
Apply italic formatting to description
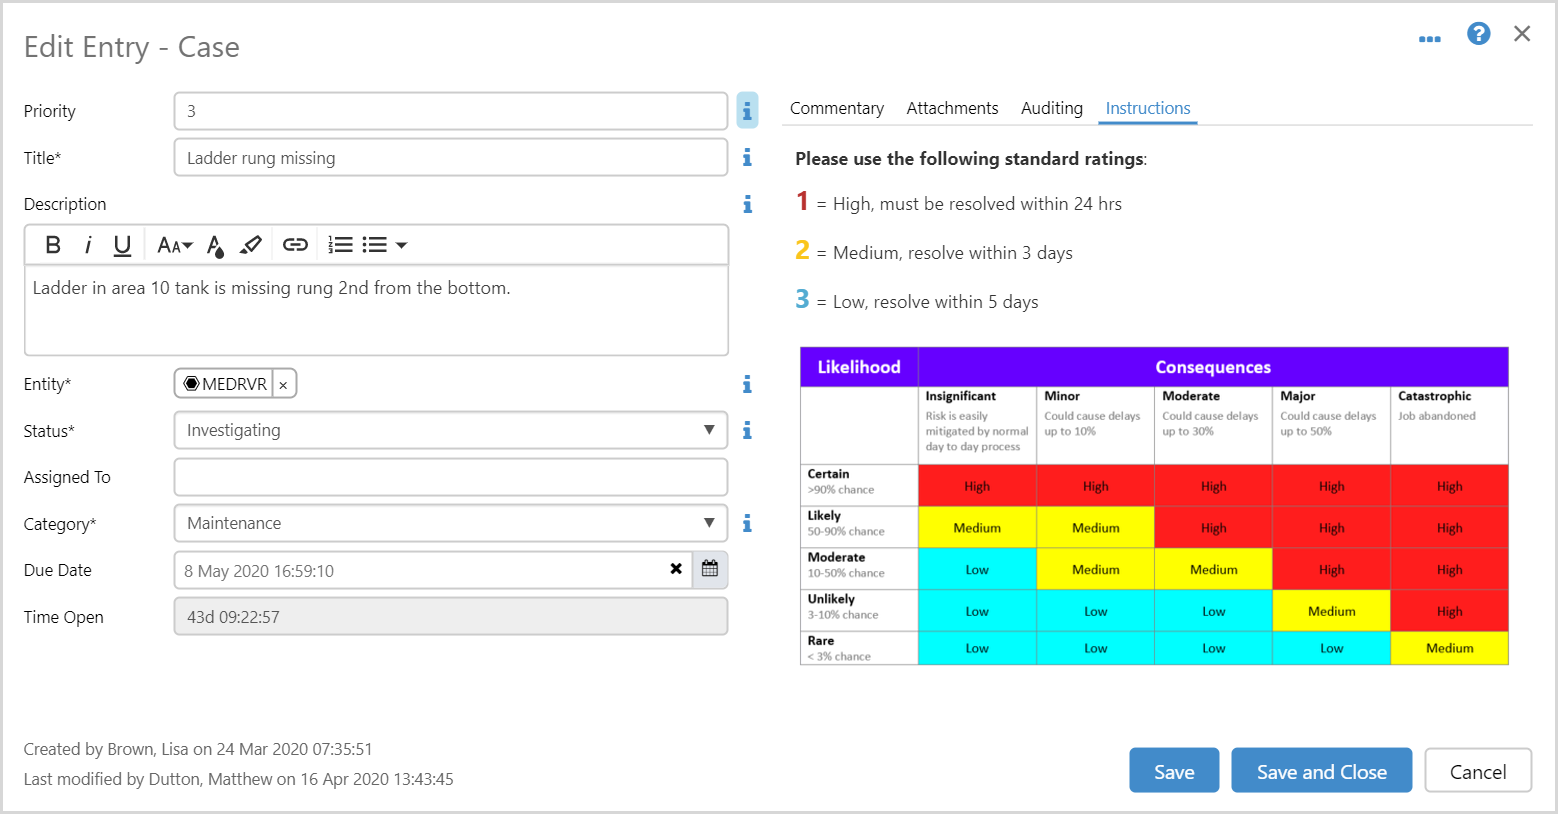(x=88, y=245)
